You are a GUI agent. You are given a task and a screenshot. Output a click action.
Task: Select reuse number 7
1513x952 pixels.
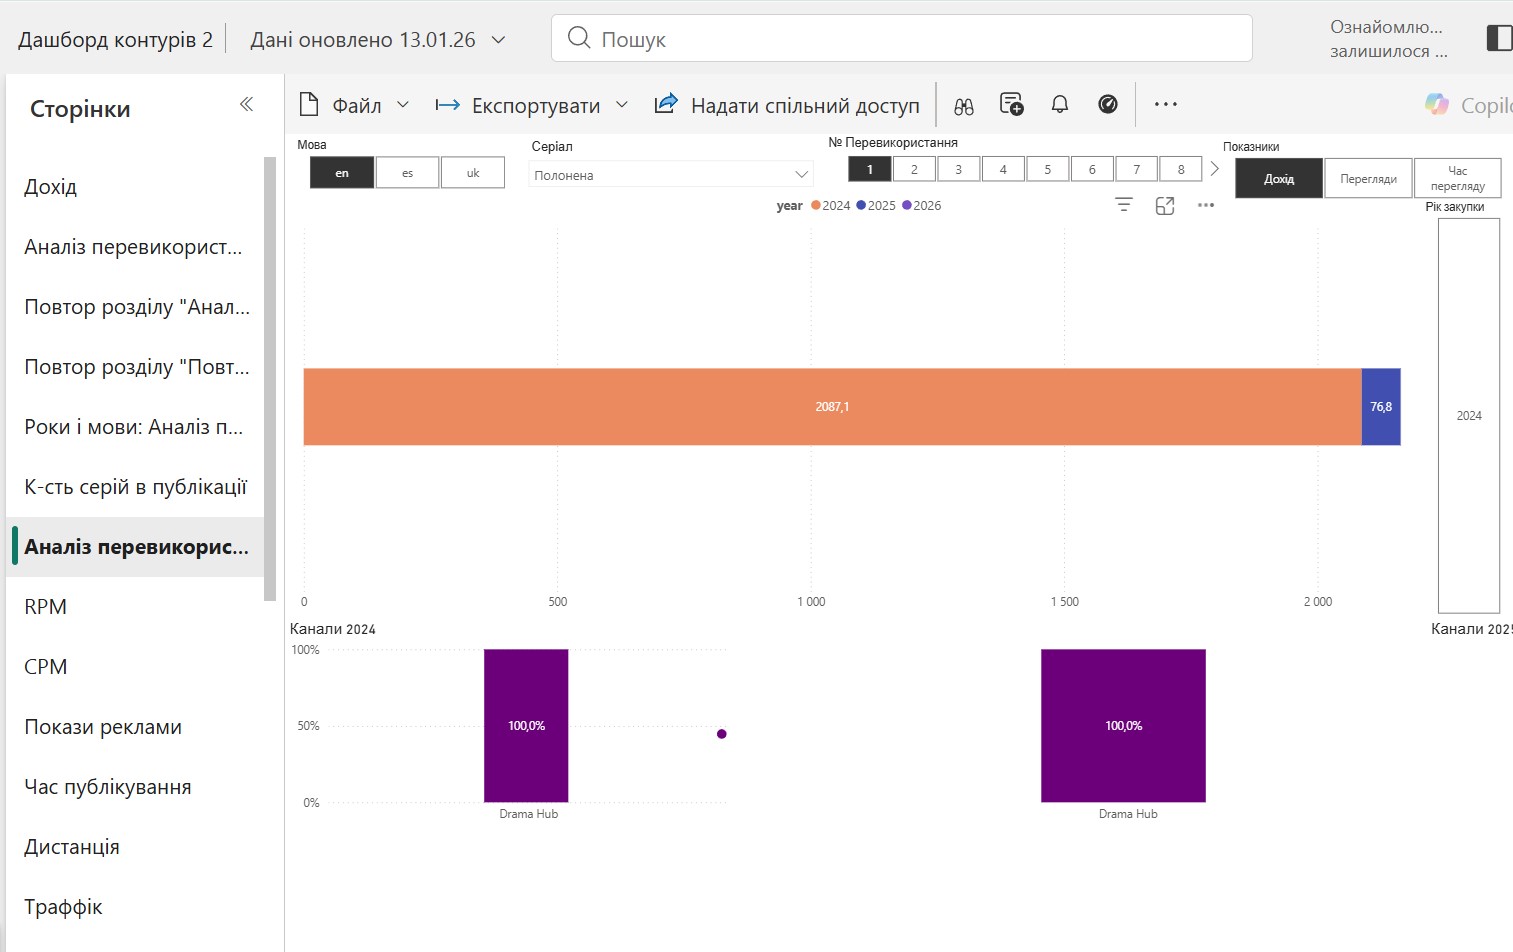[1136, 169]
